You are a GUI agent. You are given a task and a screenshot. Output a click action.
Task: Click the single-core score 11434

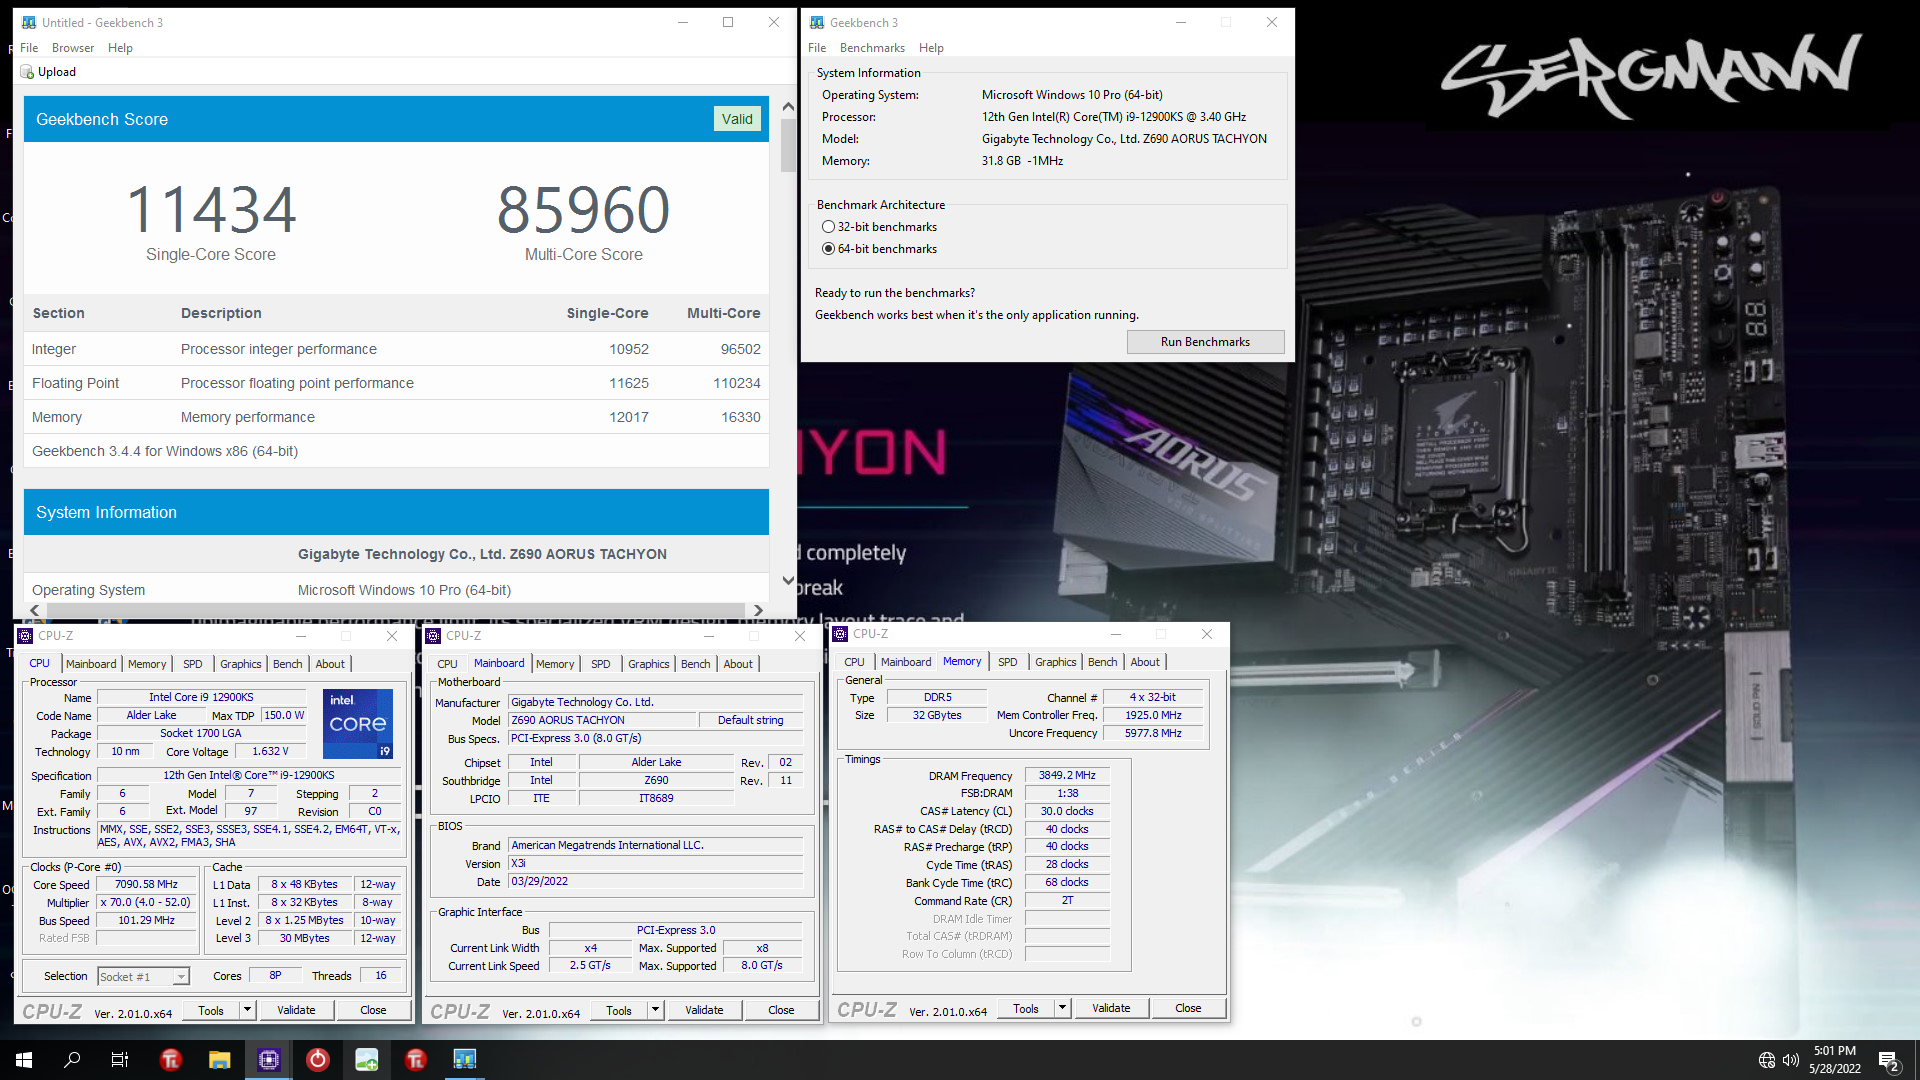(x=211, y=209)
